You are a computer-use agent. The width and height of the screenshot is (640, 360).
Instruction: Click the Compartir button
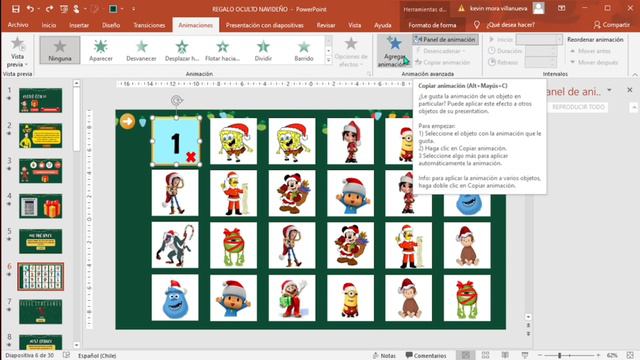click(x=611, y=25)
